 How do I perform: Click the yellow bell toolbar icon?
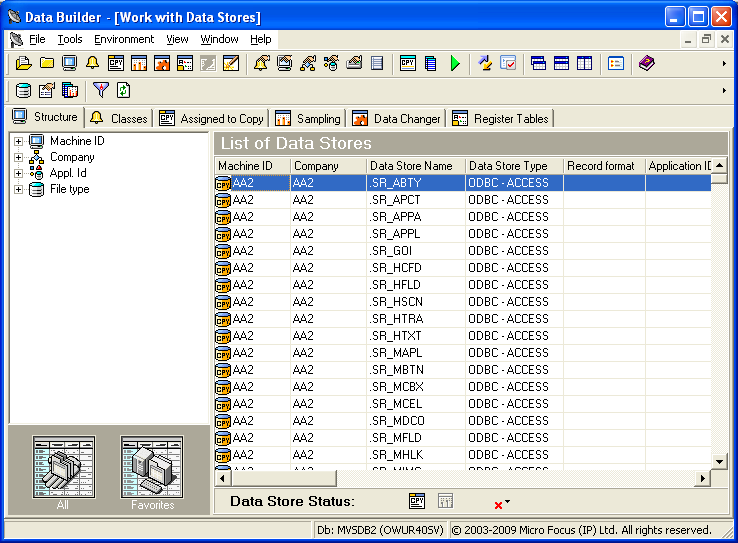click(x=92, y=63)
